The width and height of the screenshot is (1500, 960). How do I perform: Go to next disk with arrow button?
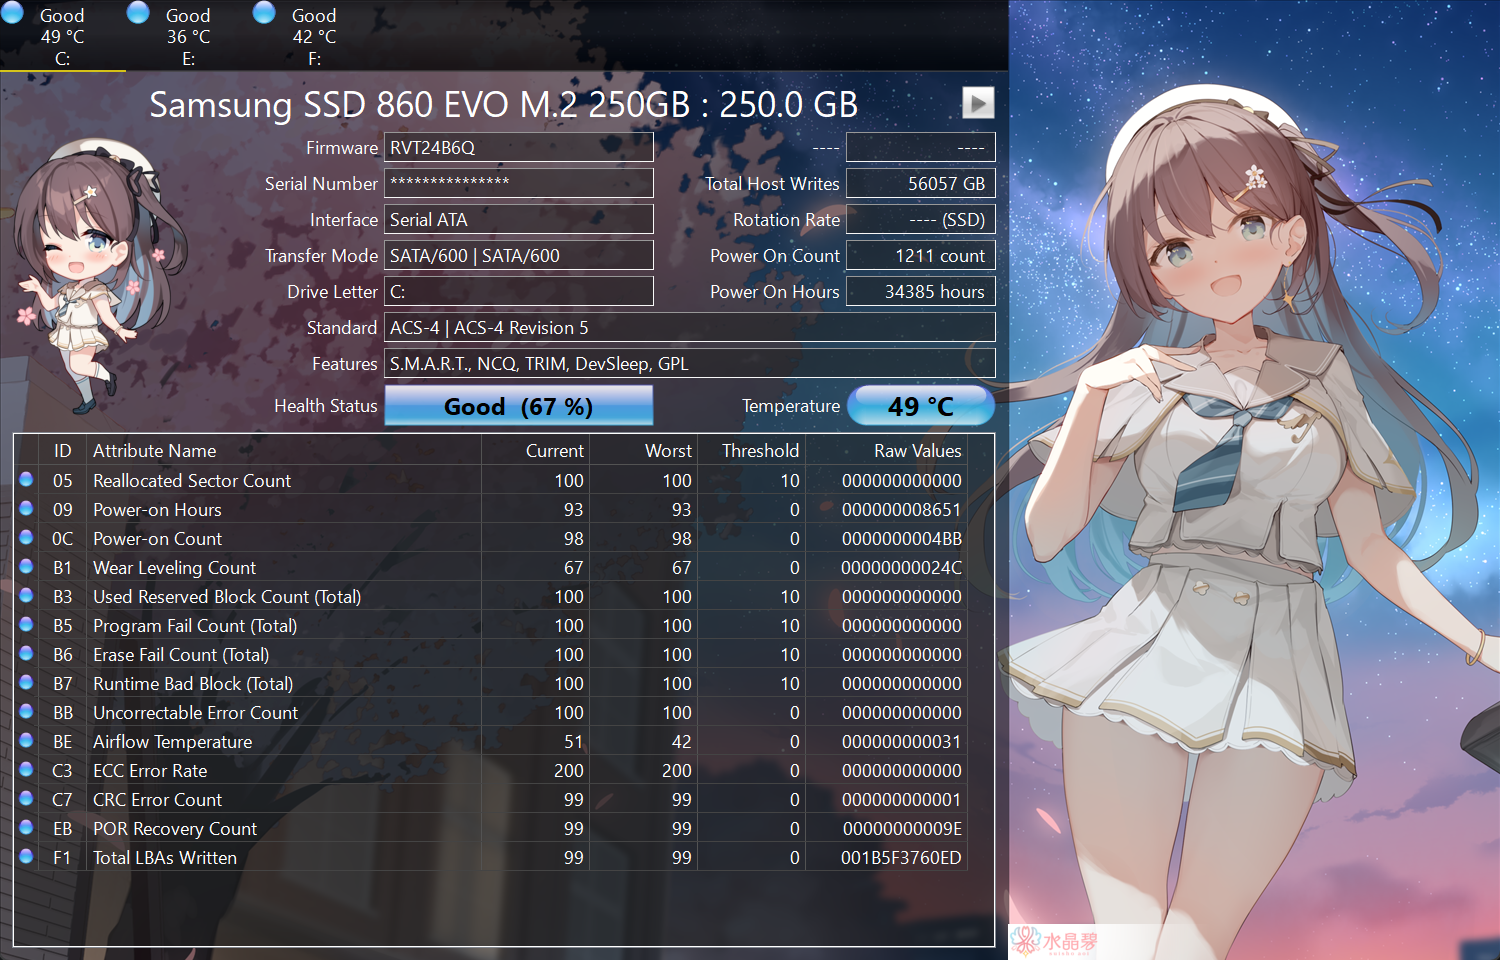pyautogui.click(x=978, y=102)
